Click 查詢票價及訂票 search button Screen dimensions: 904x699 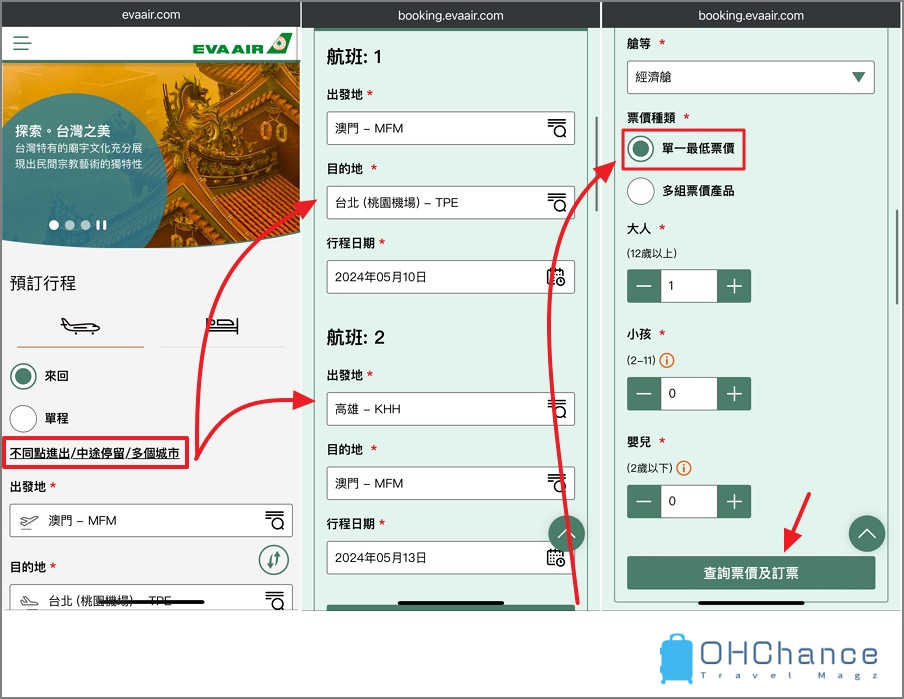point(751,573)
